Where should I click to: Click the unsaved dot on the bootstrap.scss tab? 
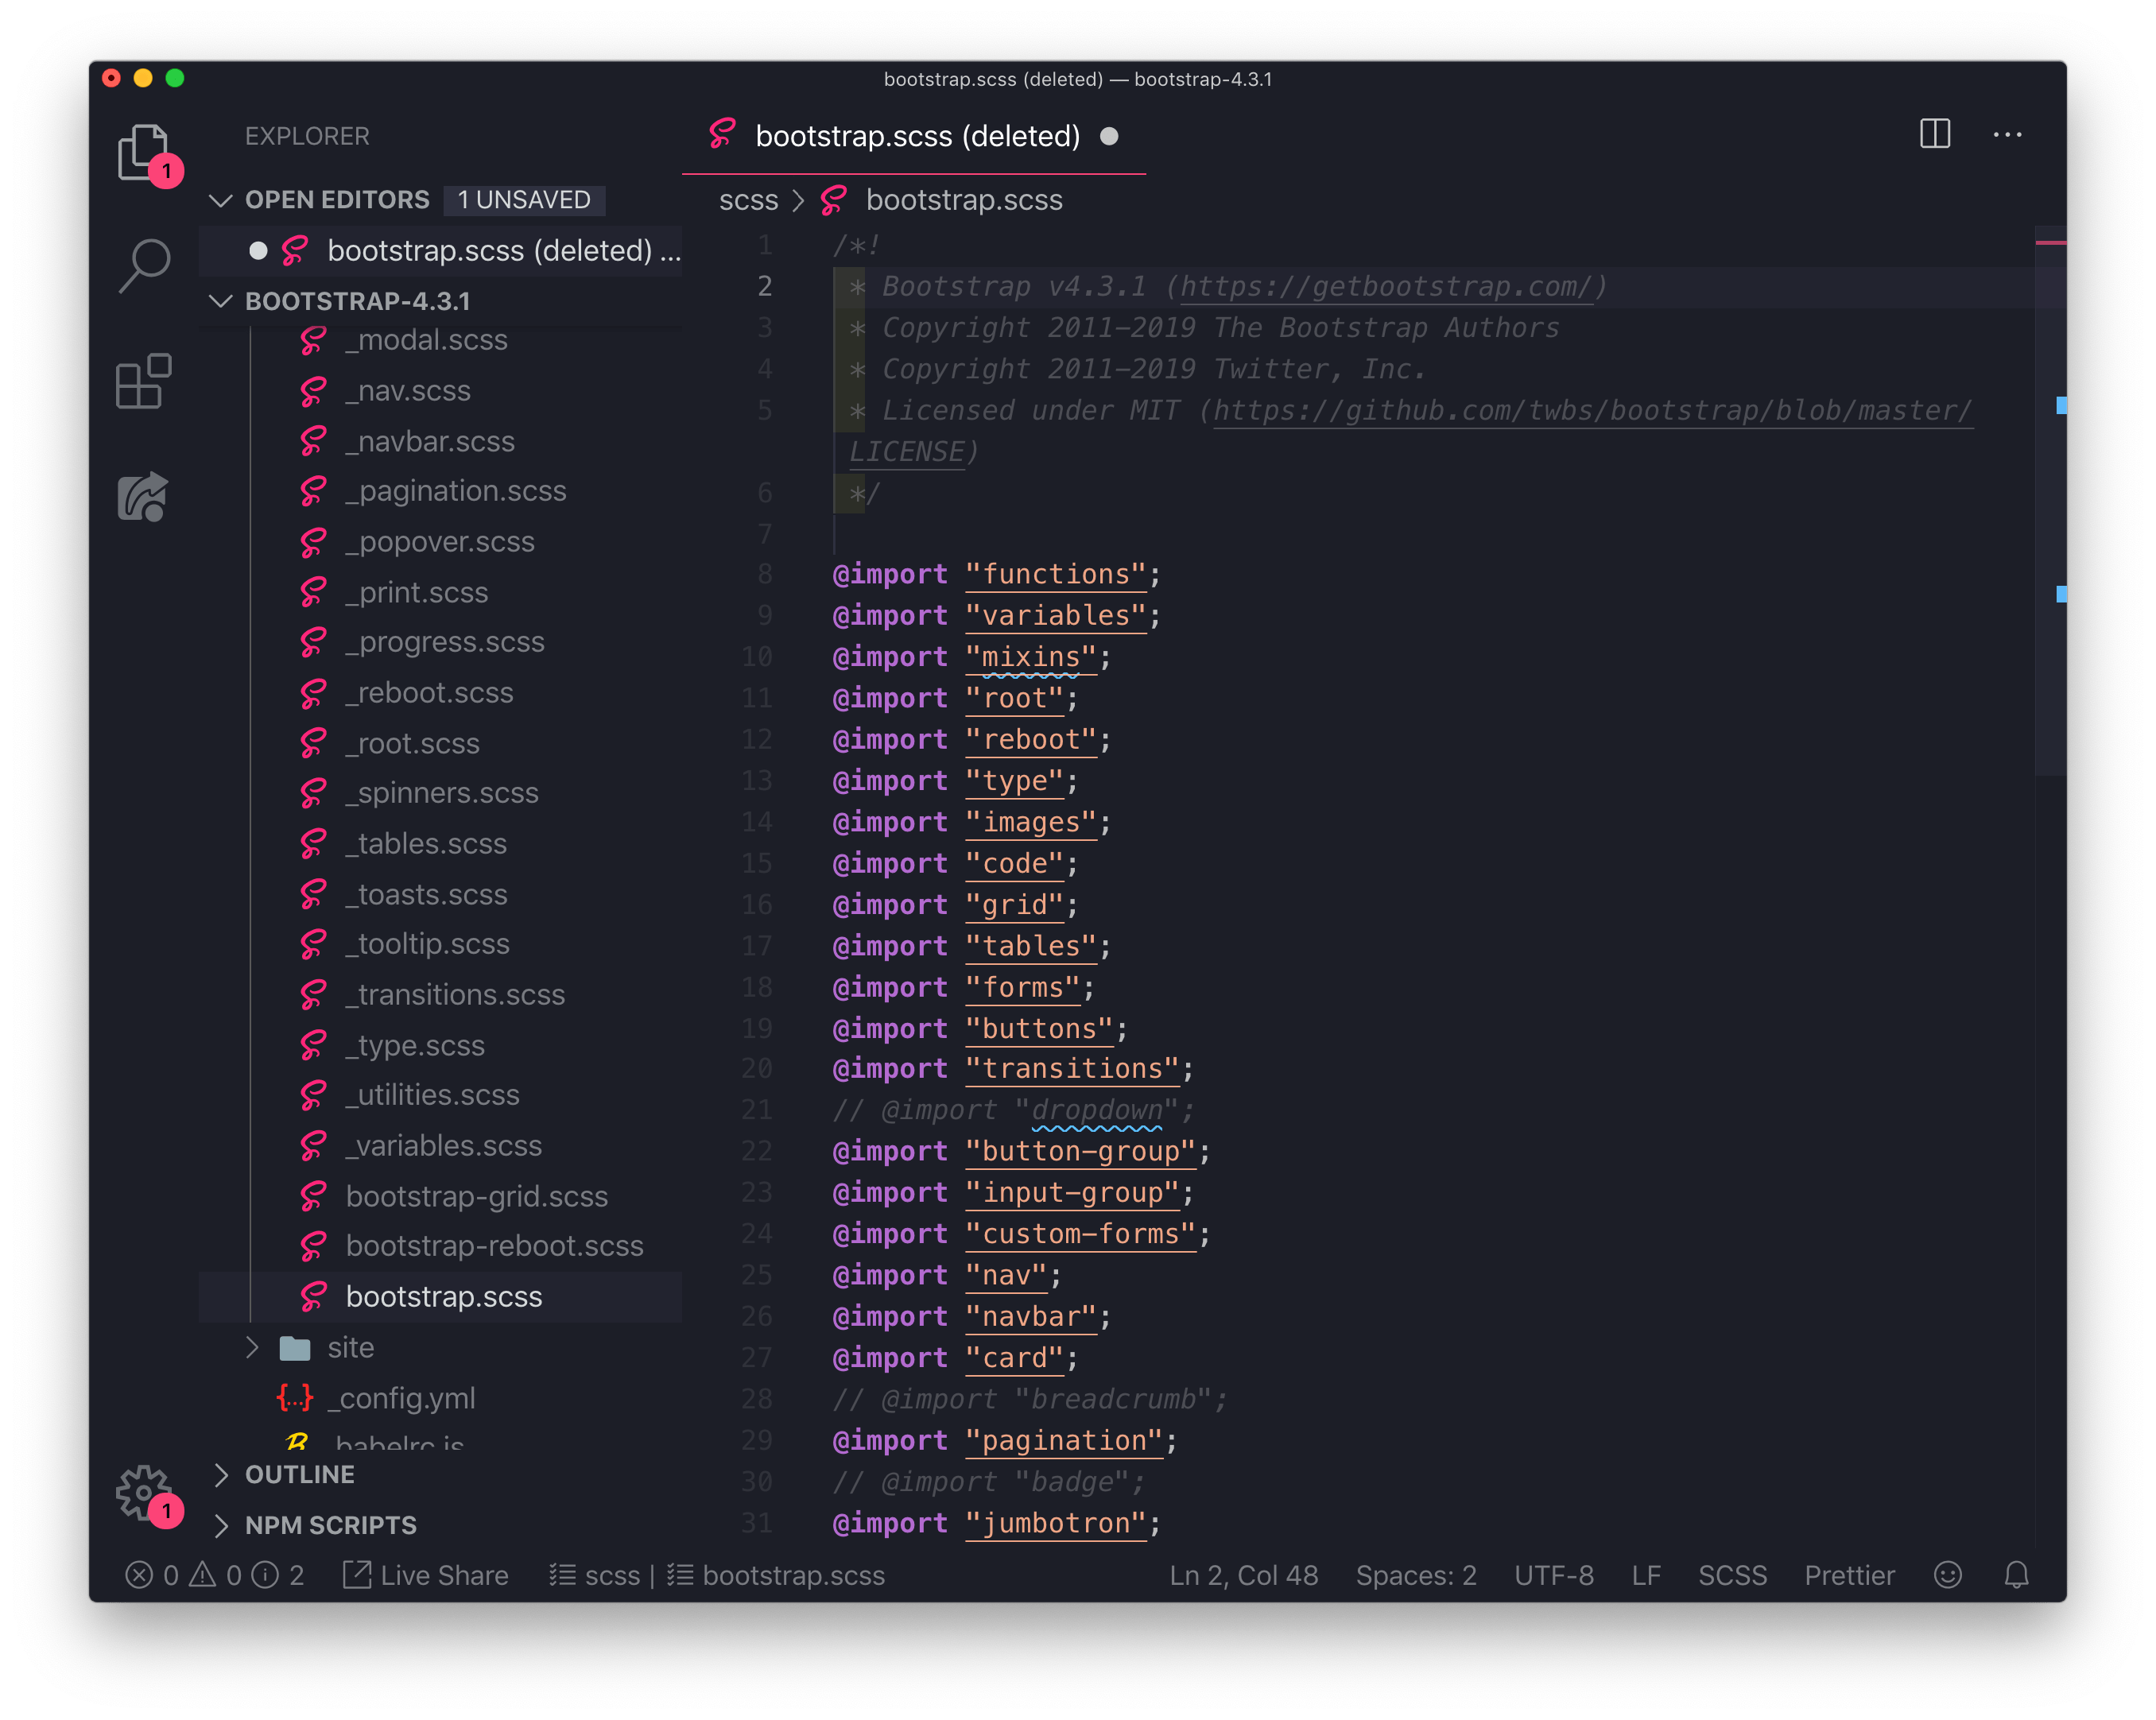coord(1109,136)
